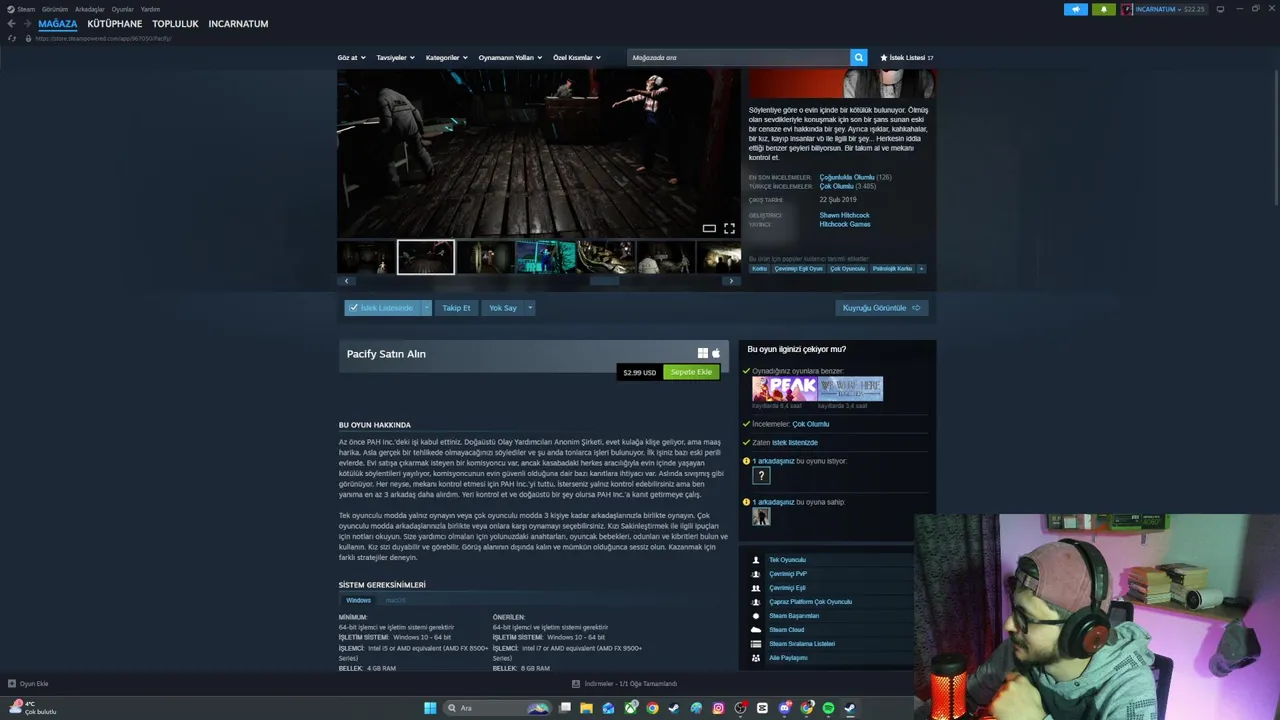Open the PEAK similar game thumbnail
The image size is (1280, 720).
[x=785, y=388]
